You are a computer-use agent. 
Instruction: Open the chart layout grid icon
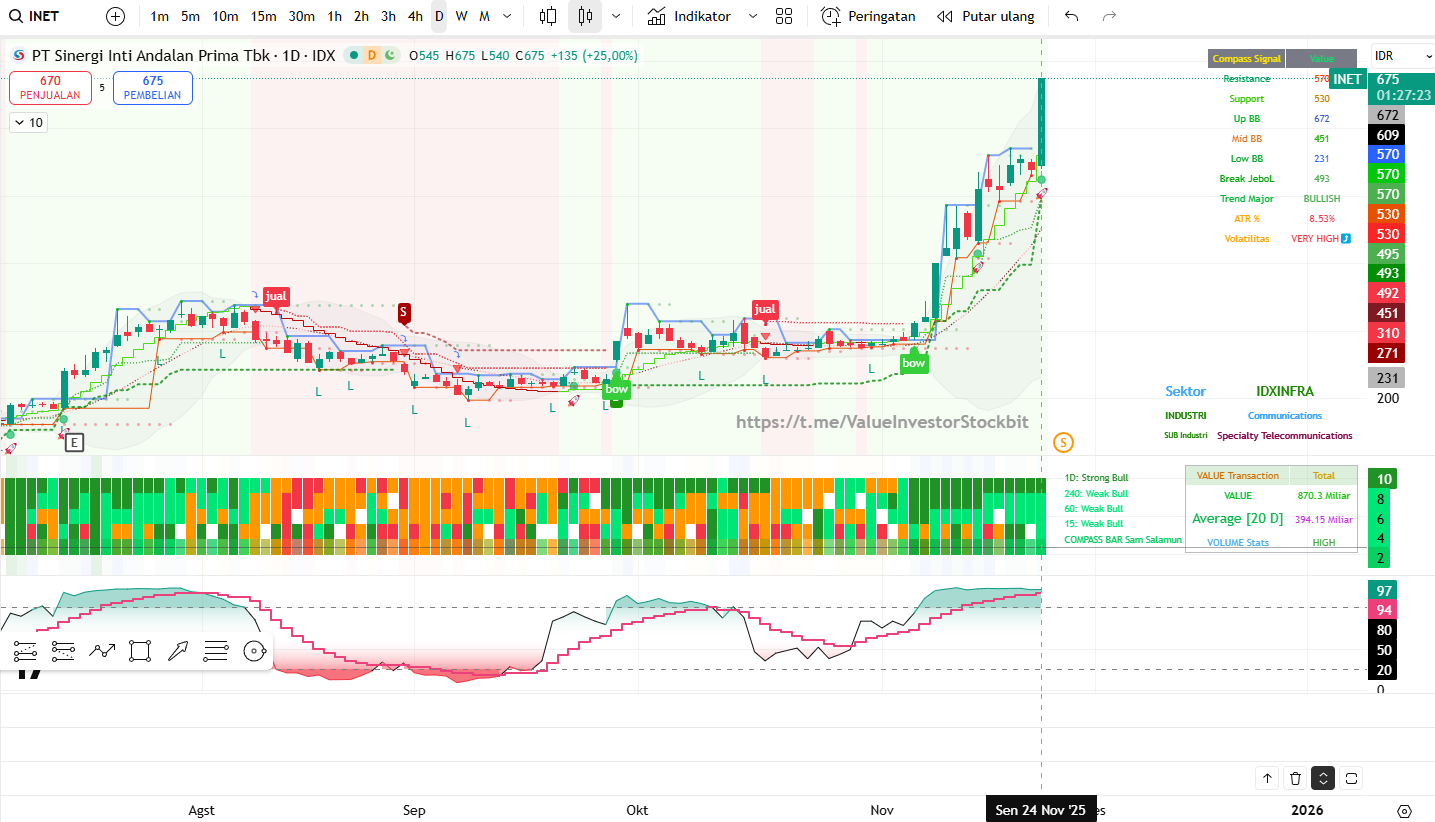(784, 16)
